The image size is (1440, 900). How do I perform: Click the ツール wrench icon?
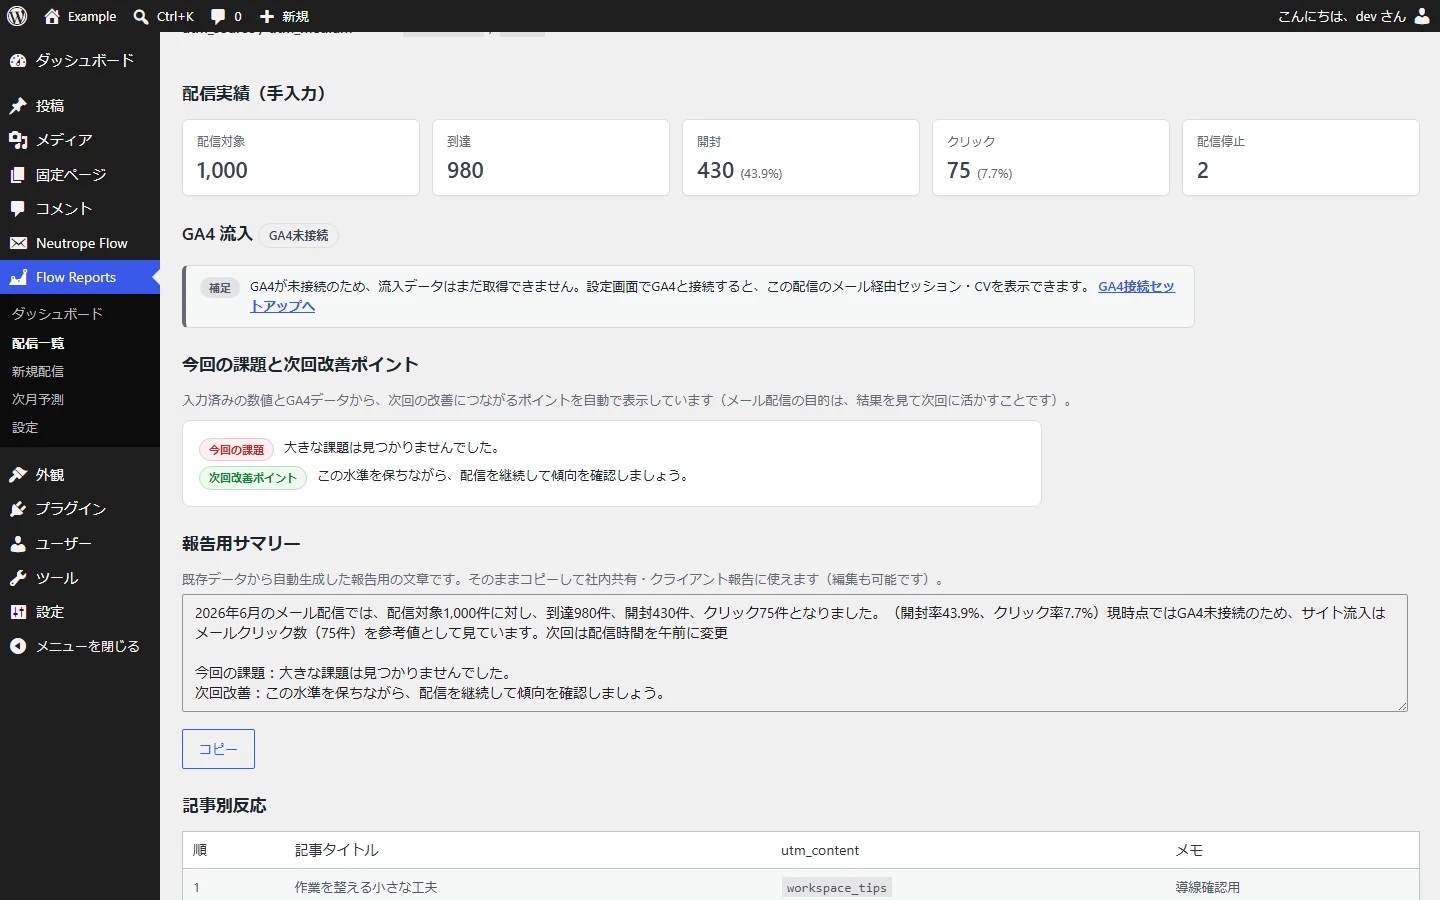pyautogui.click(x=18, y=578)
